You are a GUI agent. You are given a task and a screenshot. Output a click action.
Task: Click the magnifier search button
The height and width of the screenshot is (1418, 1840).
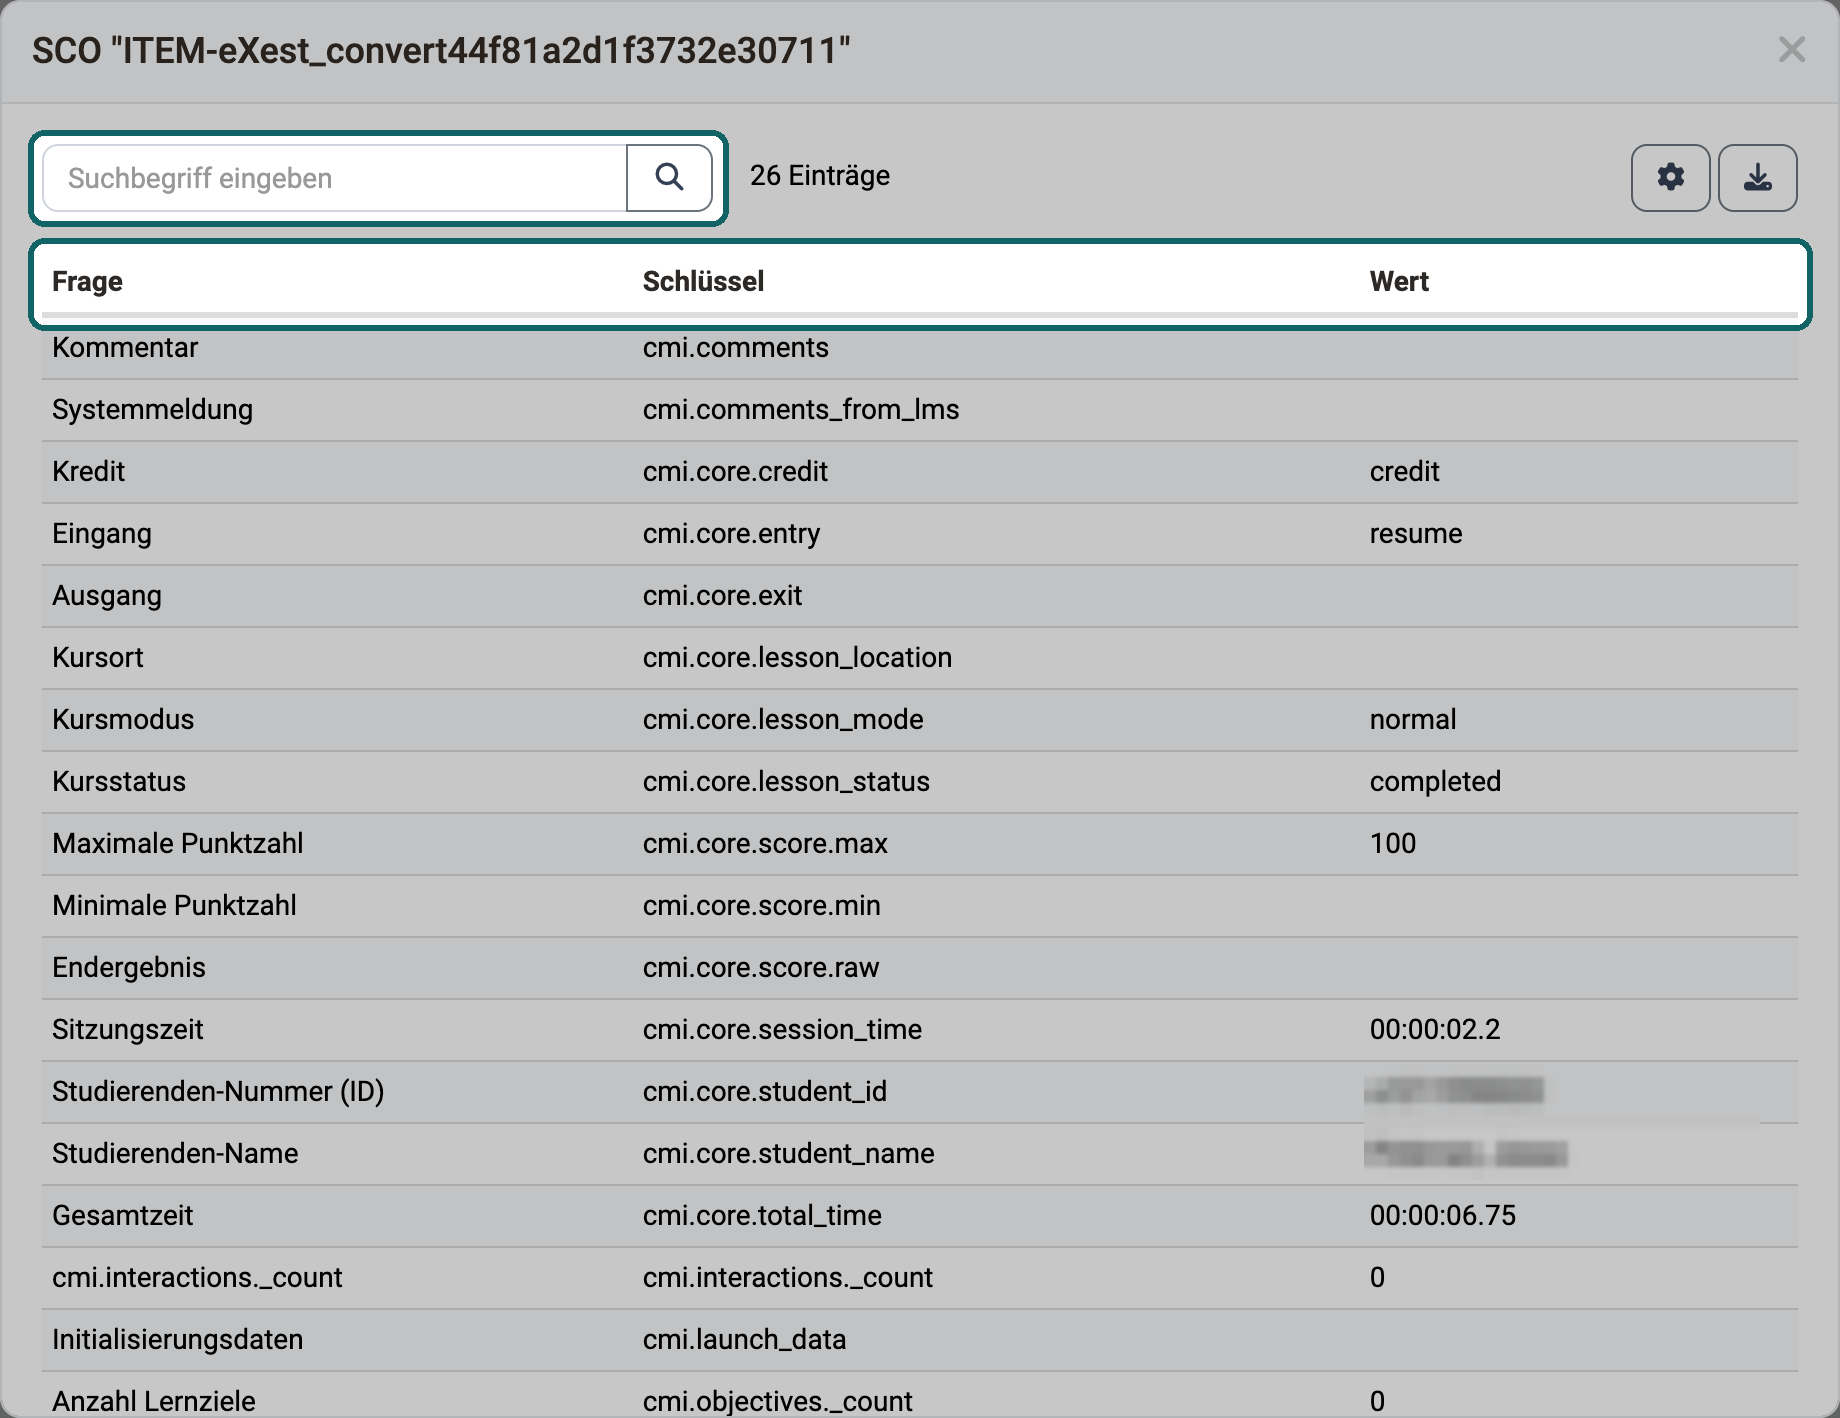click(x=669, y=178)
